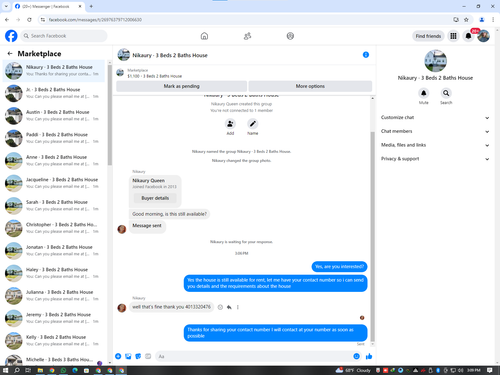This screenshot has width=500, height=375.
Task: Click the Mark as pending button
Action: [181, 86]
